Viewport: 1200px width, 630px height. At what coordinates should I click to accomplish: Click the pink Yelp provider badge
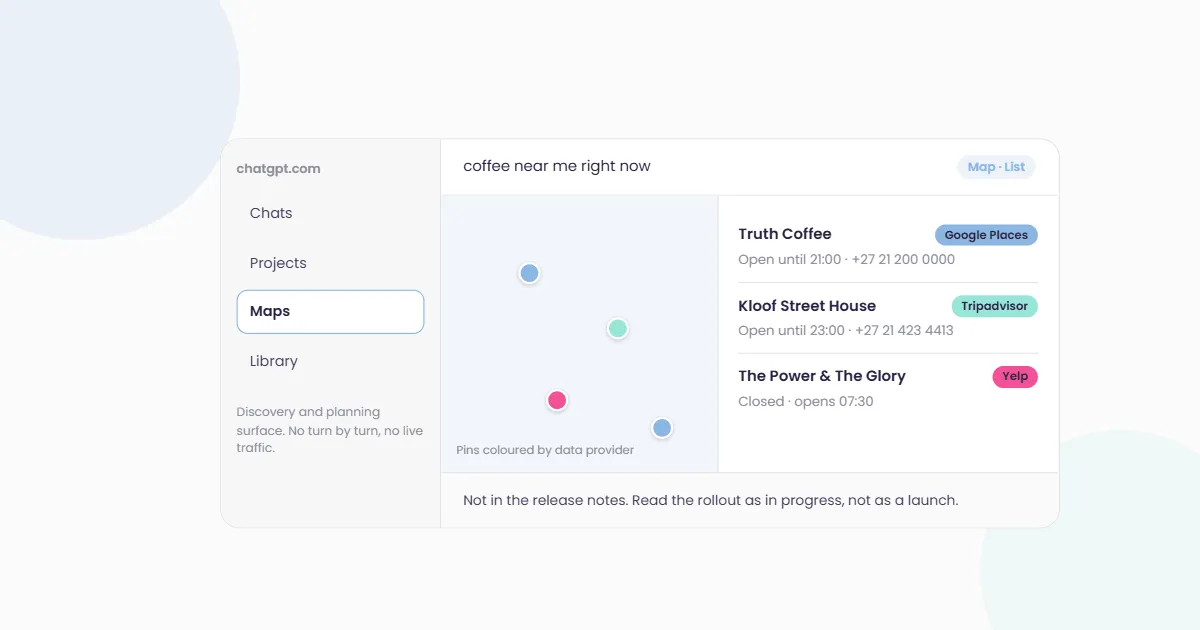[1015, 377]
